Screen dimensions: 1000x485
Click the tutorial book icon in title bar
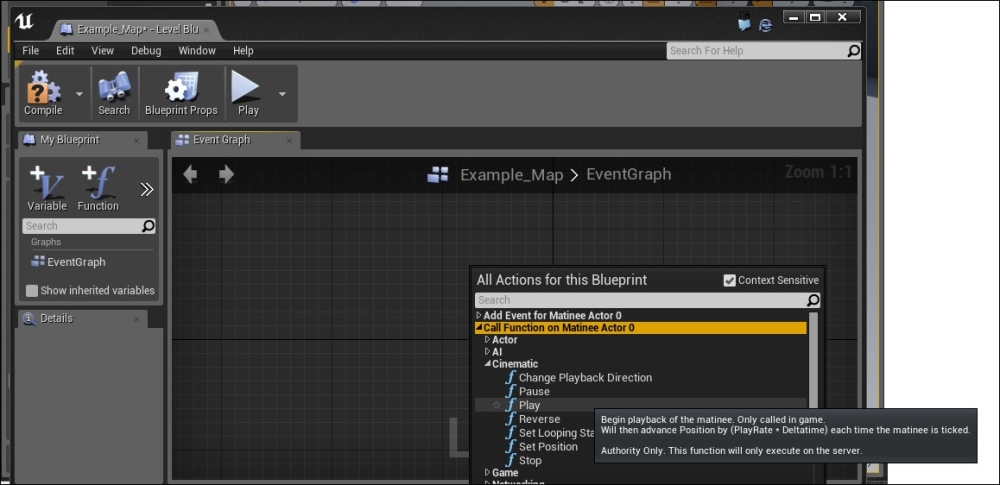point(744,25)
